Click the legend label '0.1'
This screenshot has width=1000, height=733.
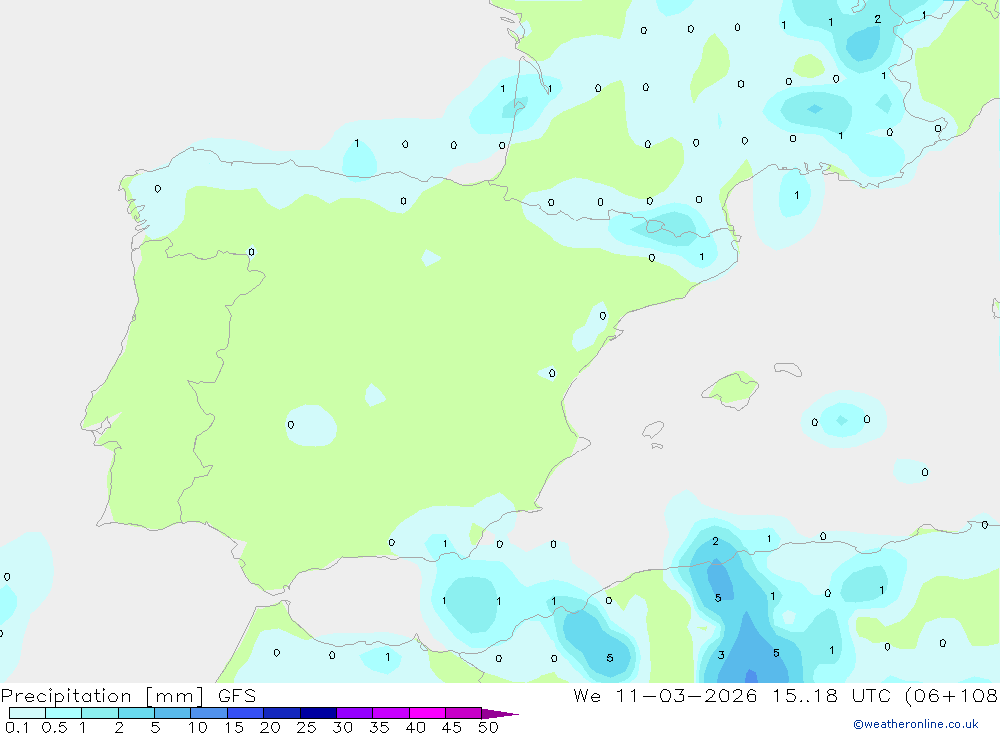coord(16,727)
